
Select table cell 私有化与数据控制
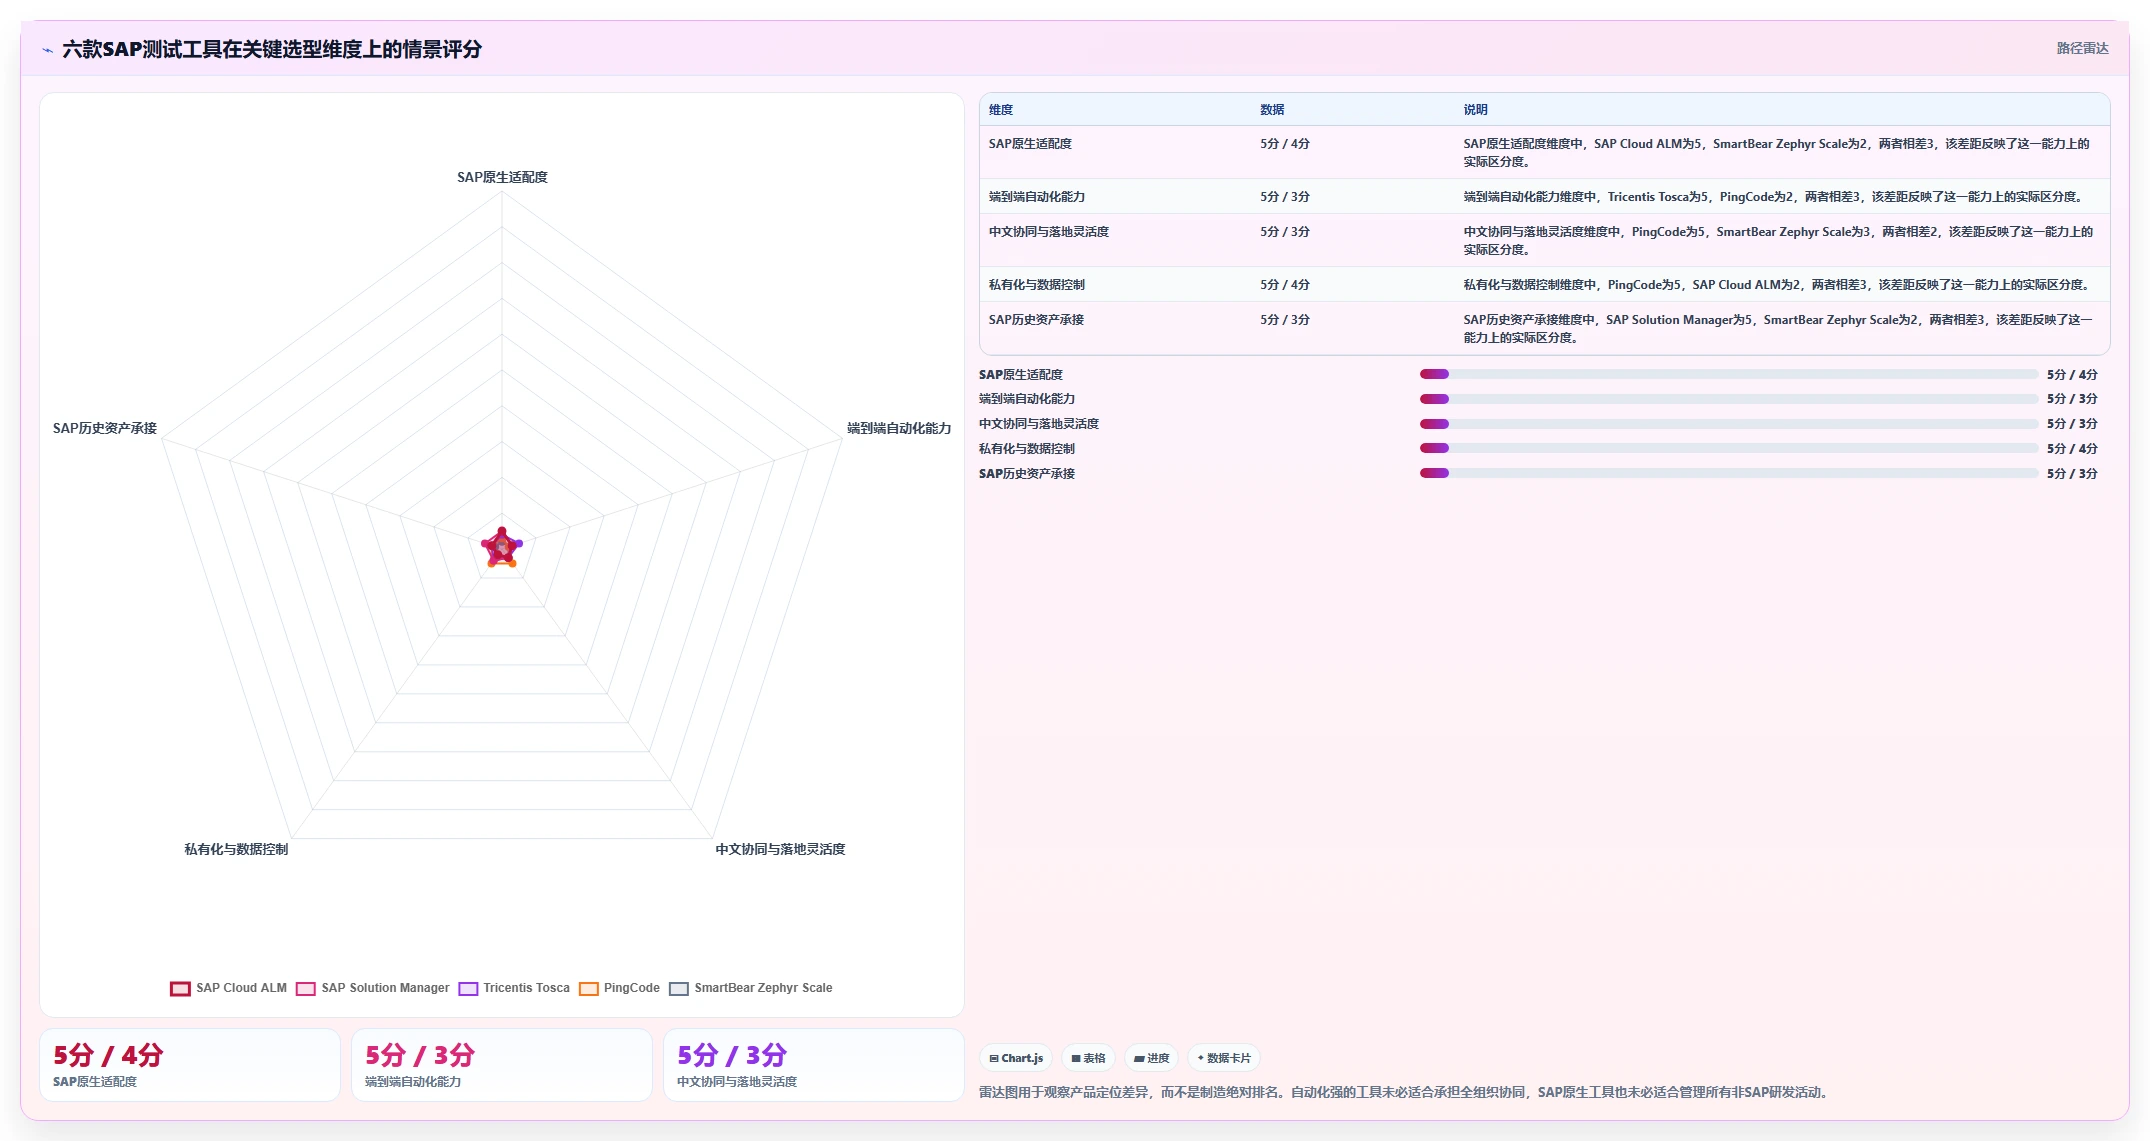pos(1037,285)
